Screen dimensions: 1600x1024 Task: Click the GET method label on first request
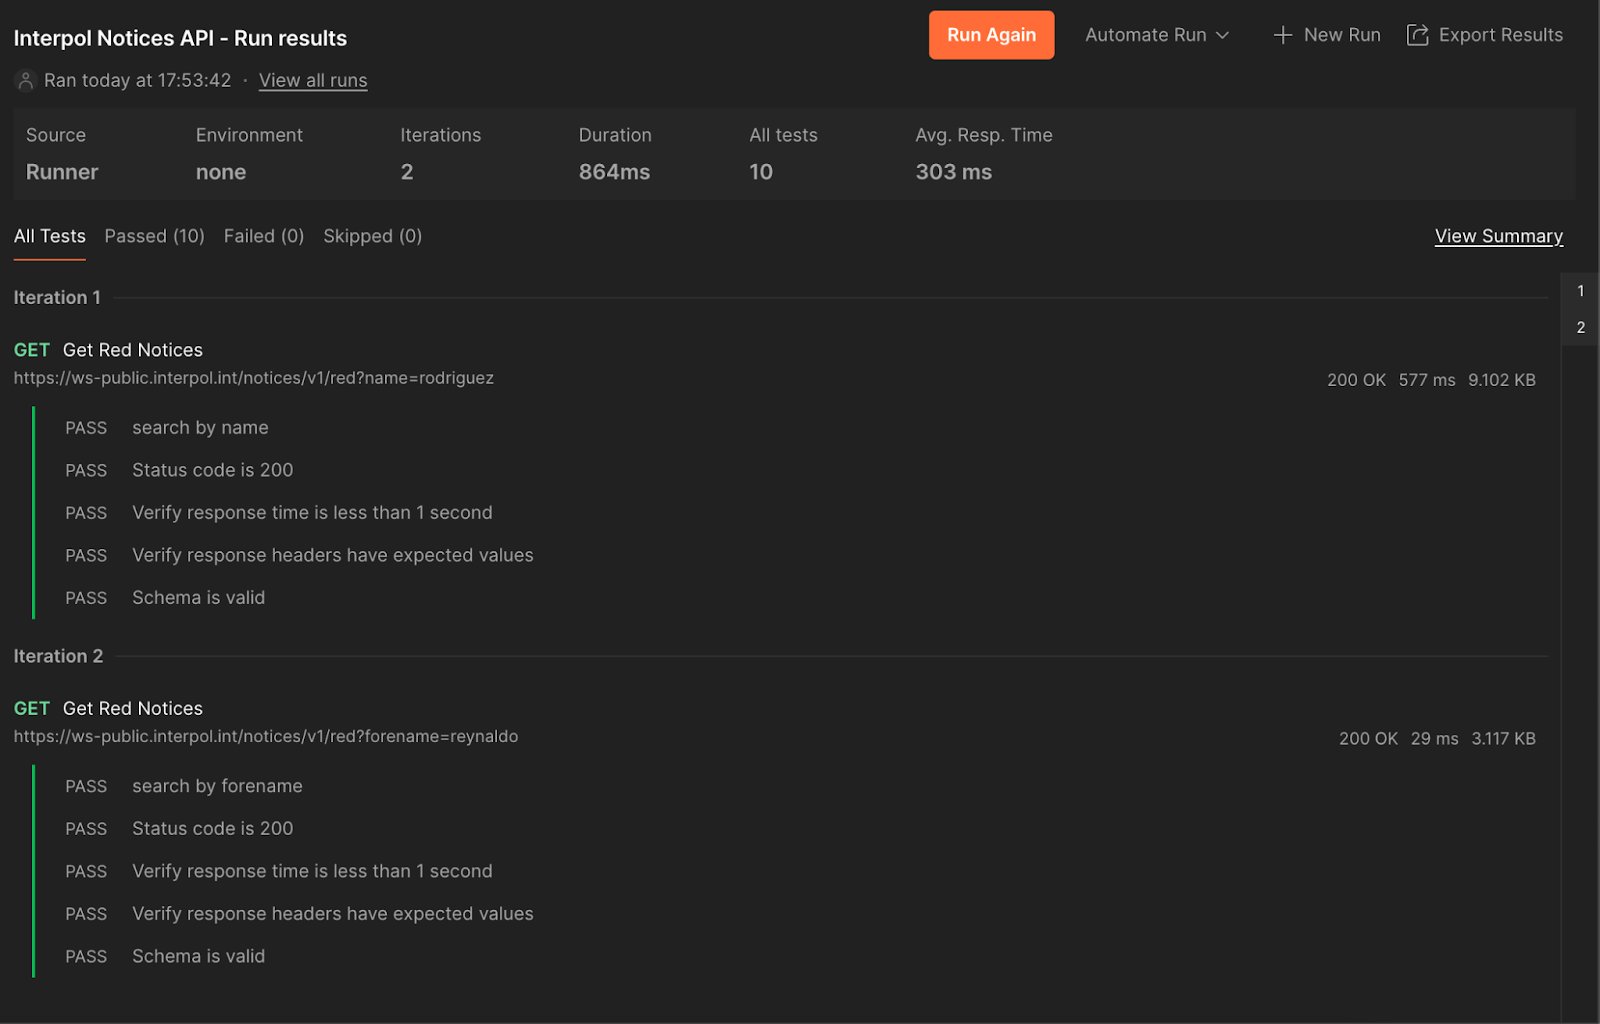[x=31, y=349]
